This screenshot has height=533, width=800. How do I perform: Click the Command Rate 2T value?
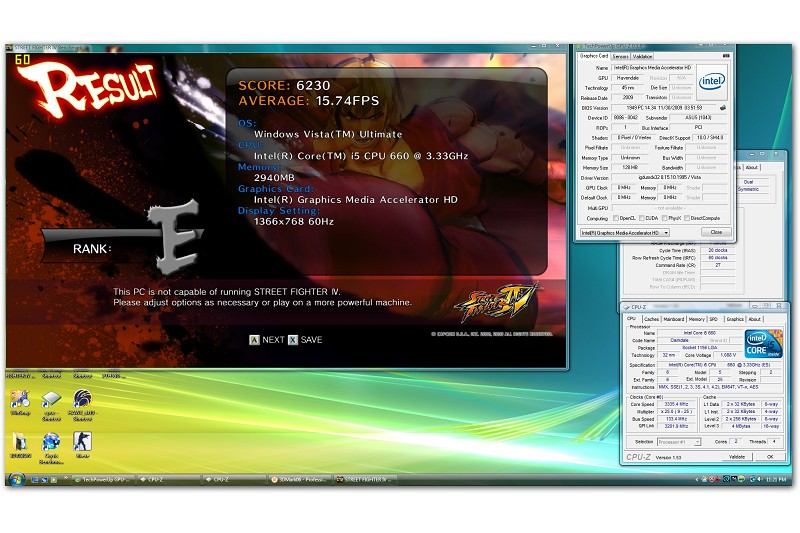click(x=717, y=265)
